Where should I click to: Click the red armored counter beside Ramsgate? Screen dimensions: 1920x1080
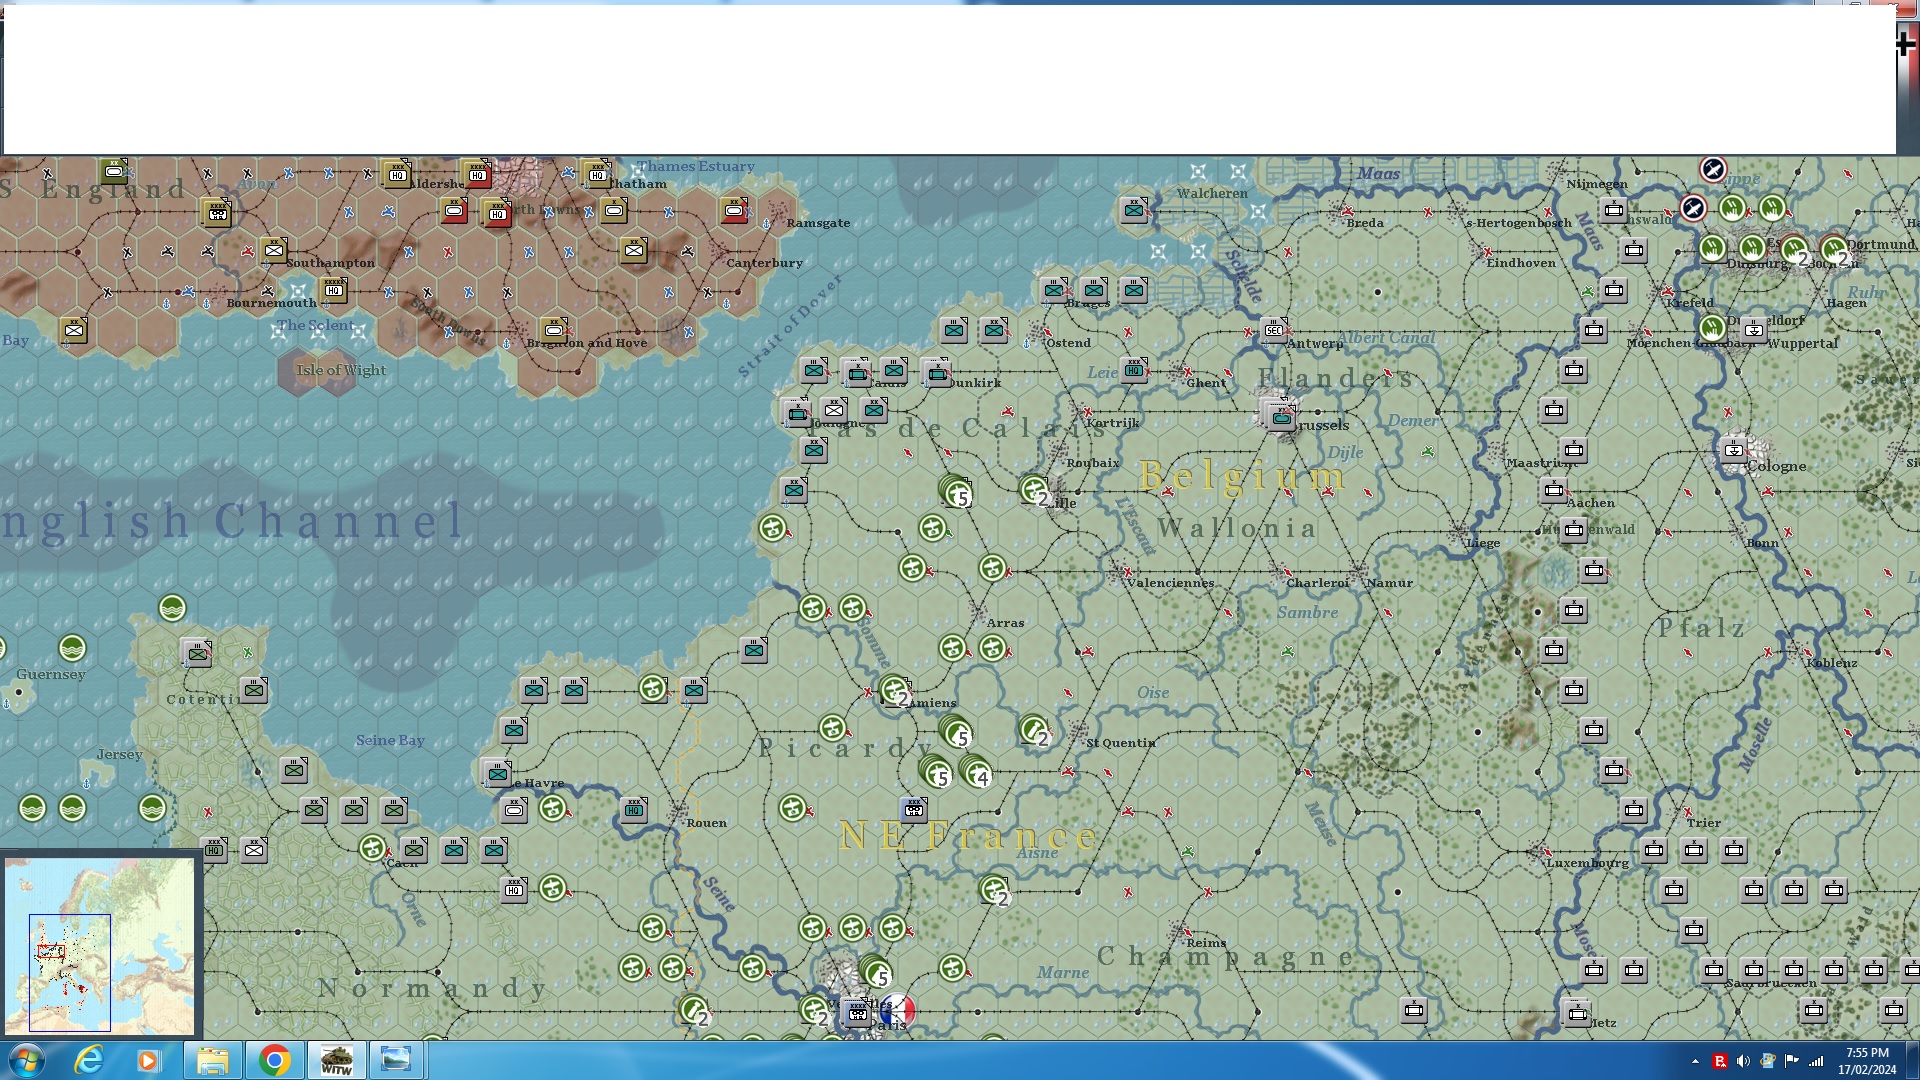(x=734, y=210)
